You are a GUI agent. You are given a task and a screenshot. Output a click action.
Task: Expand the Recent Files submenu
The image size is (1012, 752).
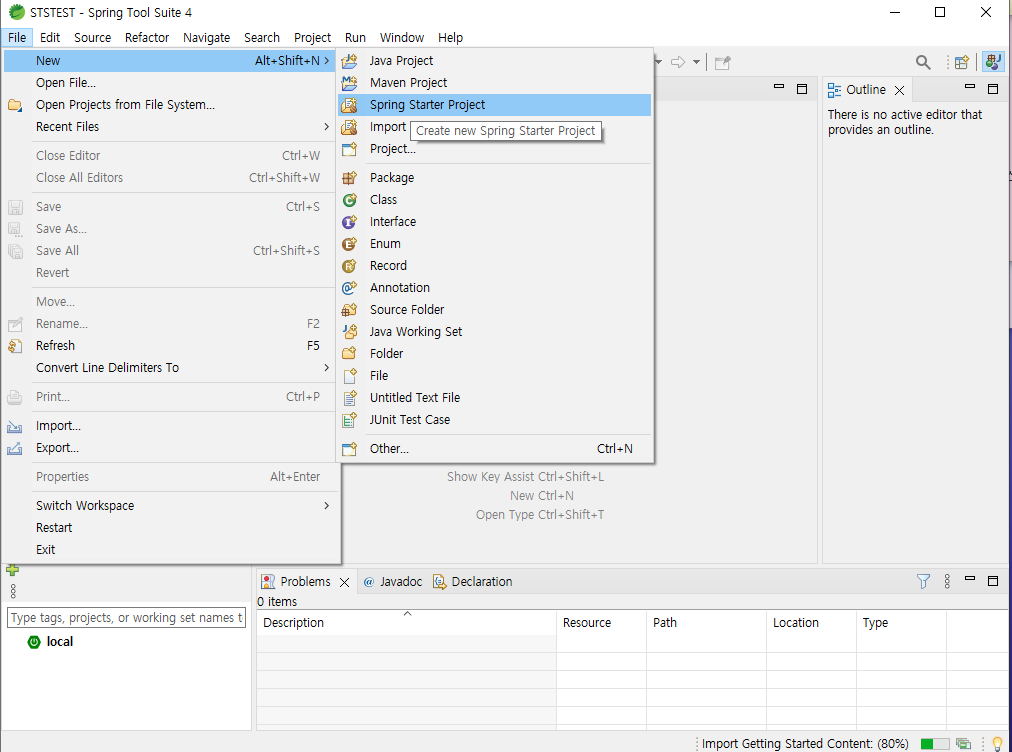tap(171, 127)
